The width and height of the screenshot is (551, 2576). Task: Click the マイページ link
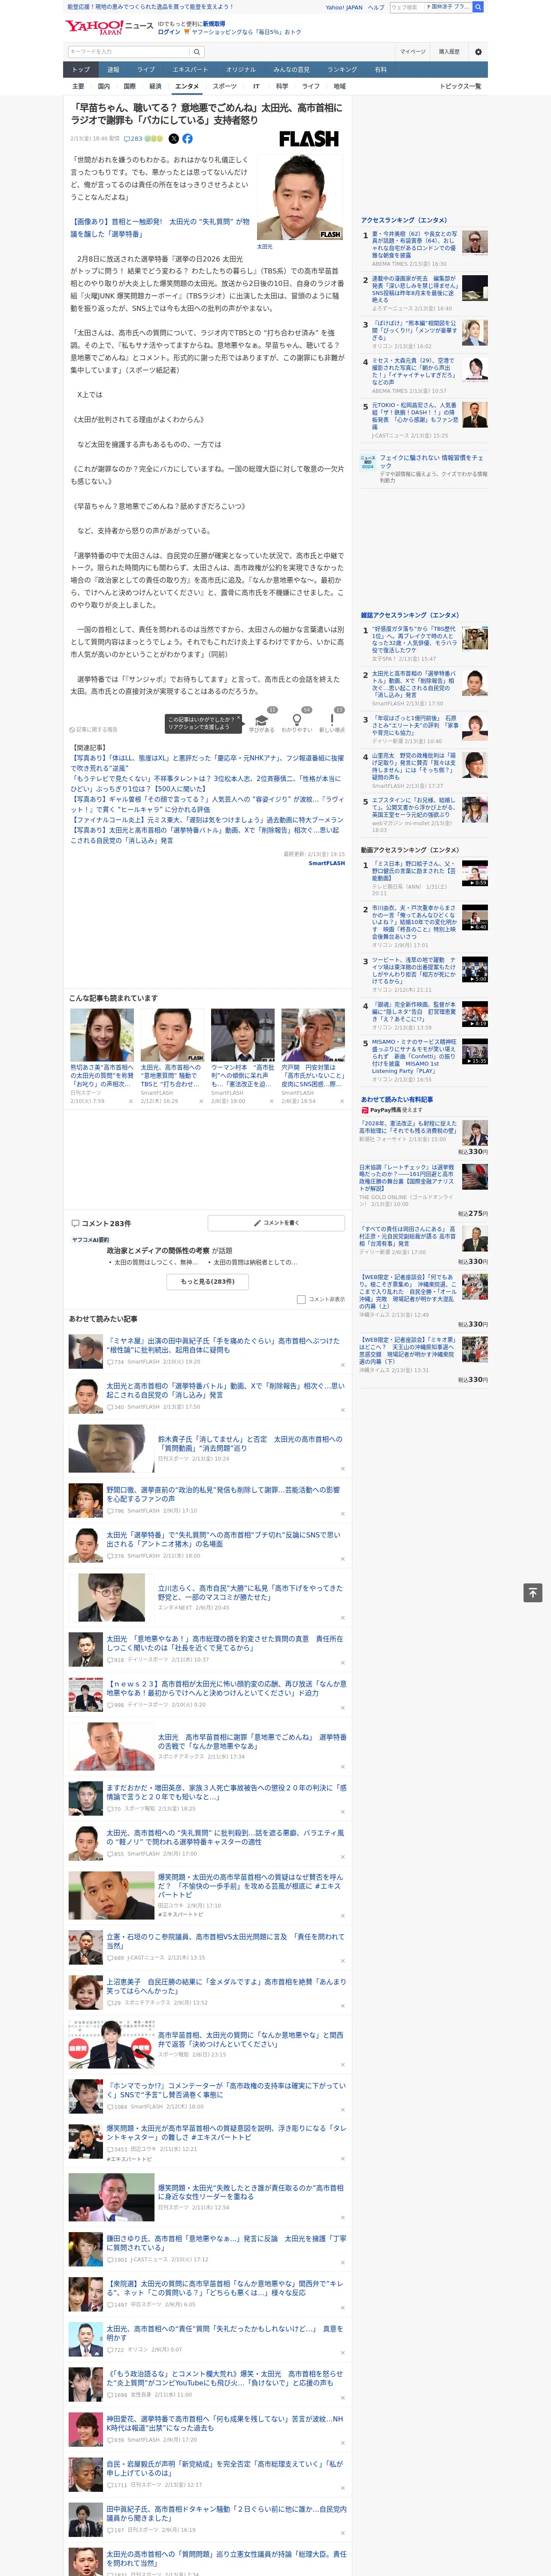point(413,52)
